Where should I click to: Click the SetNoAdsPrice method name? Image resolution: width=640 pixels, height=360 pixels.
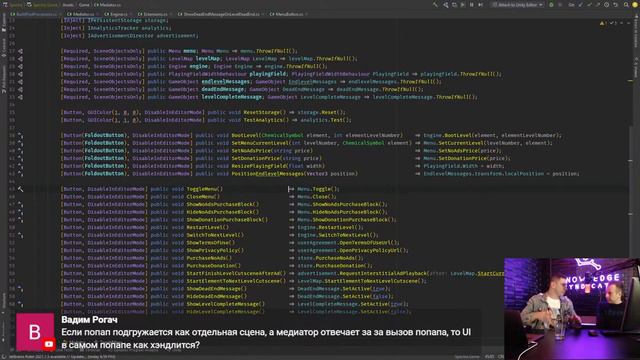pyautogui.click(x=251, y=151)
